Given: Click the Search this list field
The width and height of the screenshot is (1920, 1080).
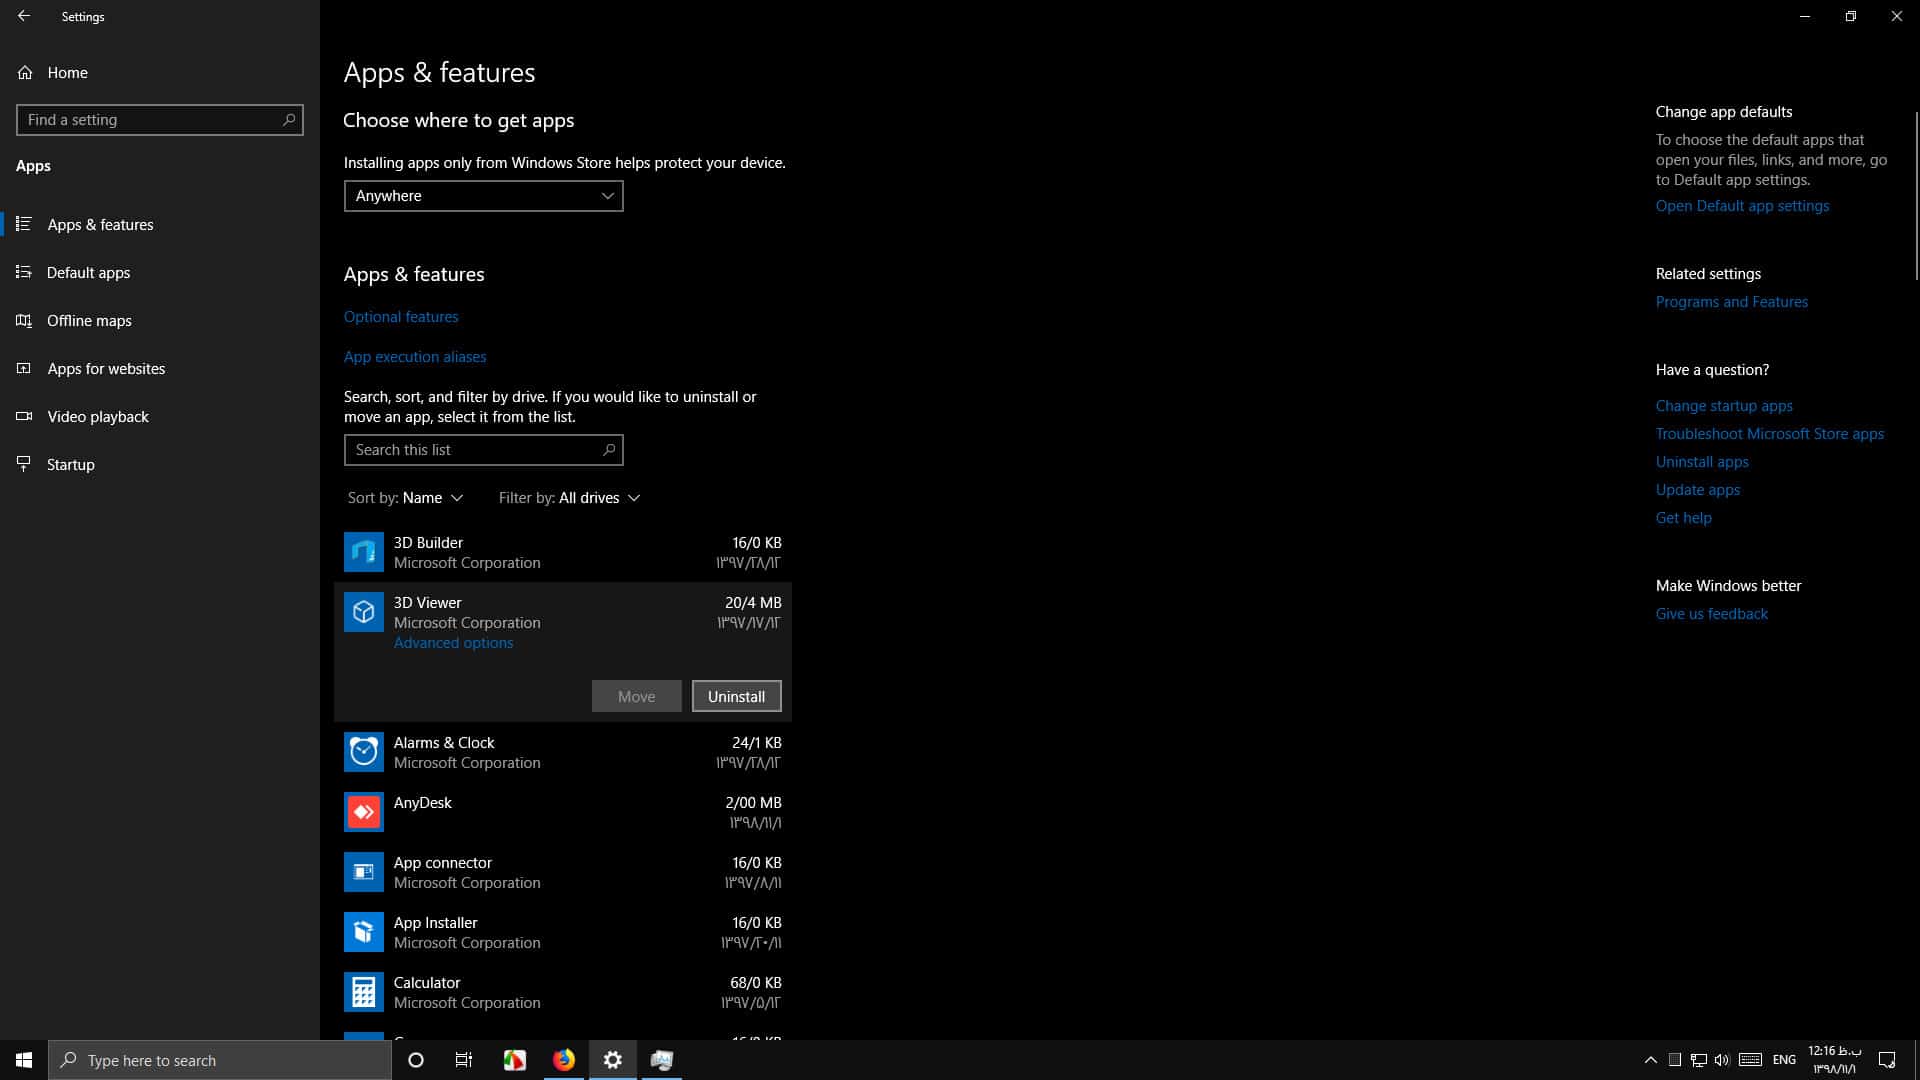Looking at the screenshot, I should (483, 450).
